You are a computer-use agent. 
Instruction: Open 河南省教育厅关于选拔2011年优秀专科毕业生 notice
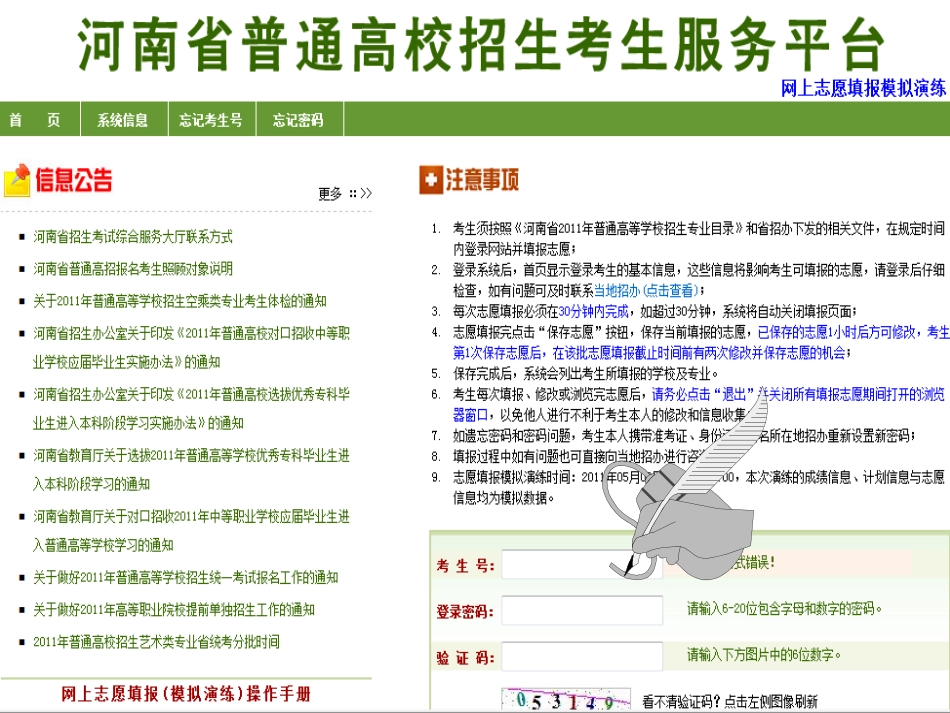click(191, 469)
